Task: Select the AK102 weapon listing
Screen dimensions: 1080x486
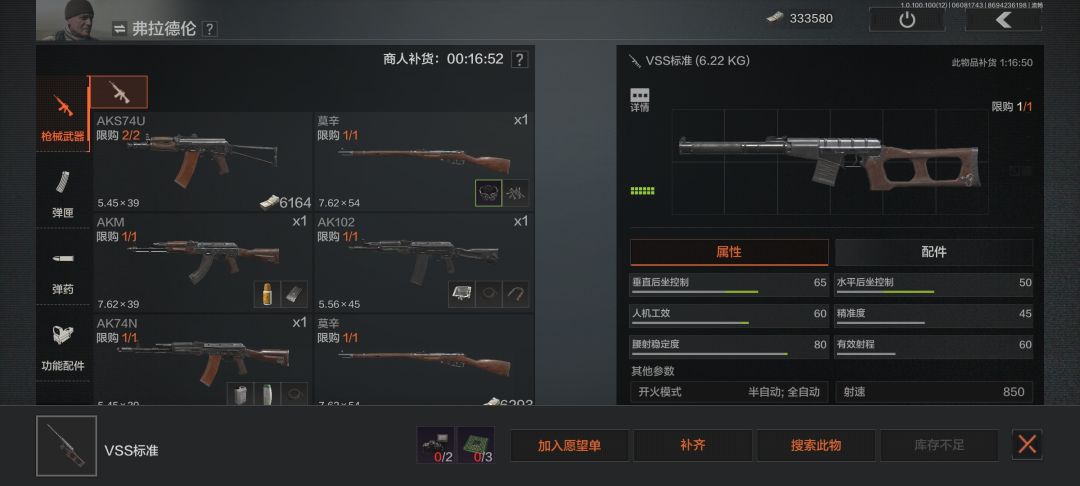Action: (x=424, y=263)
